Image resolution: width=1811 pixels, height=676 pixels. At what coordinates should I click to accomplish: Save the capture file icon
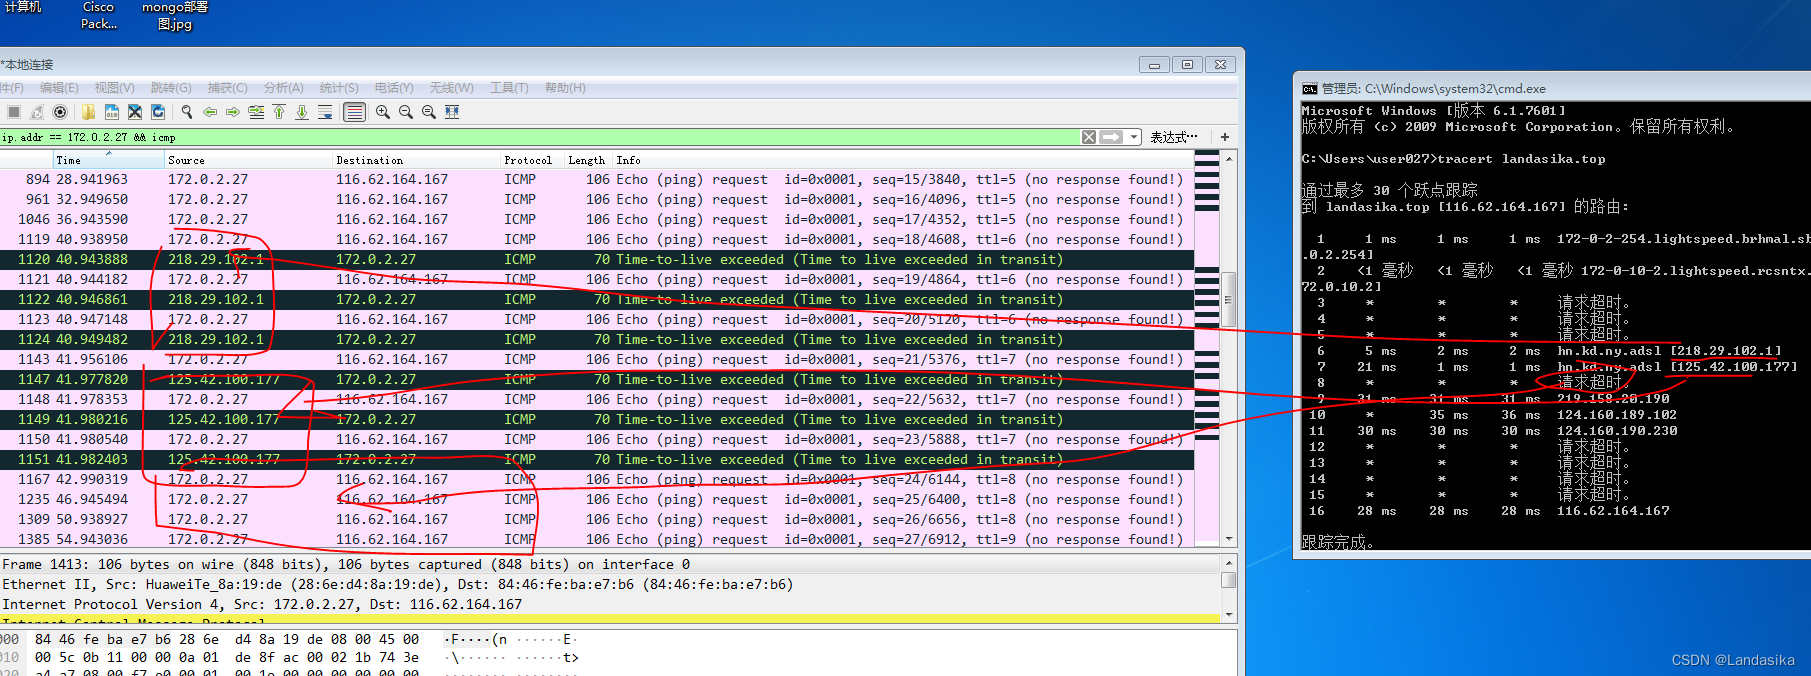[x=112, y=112]
